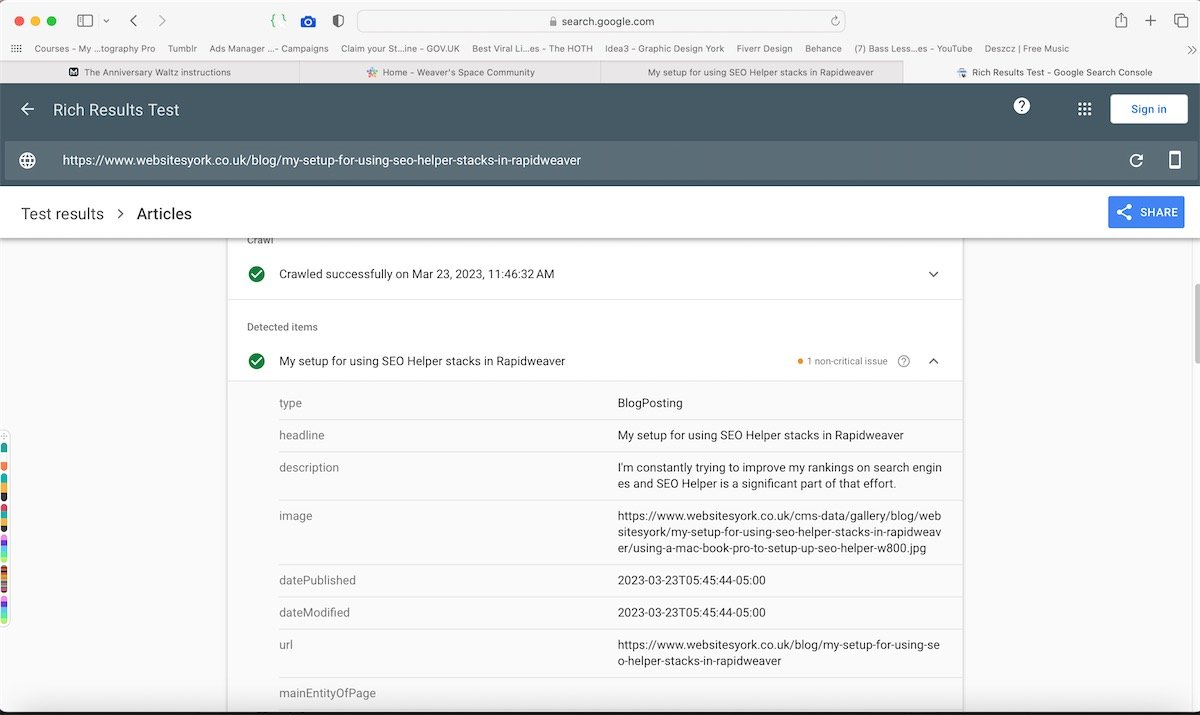
Task: Click the url field value
Action: [779, 653]
